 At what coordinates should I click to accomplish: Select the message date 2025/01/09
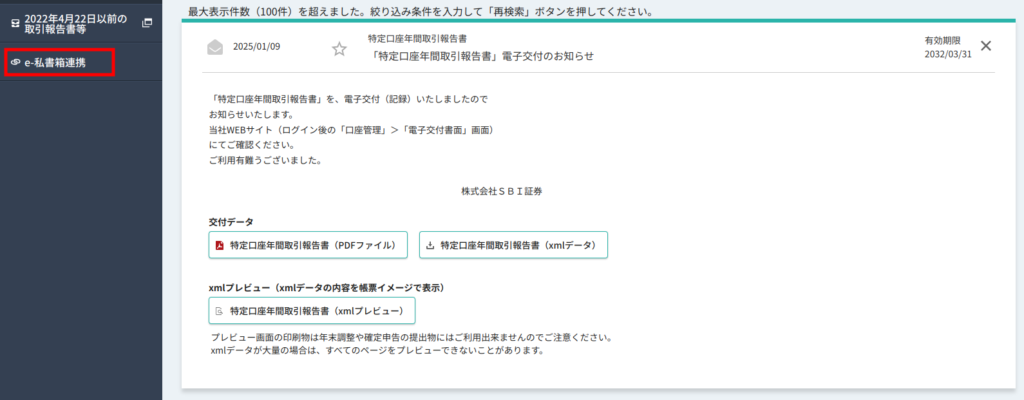(x=257, y=47)
